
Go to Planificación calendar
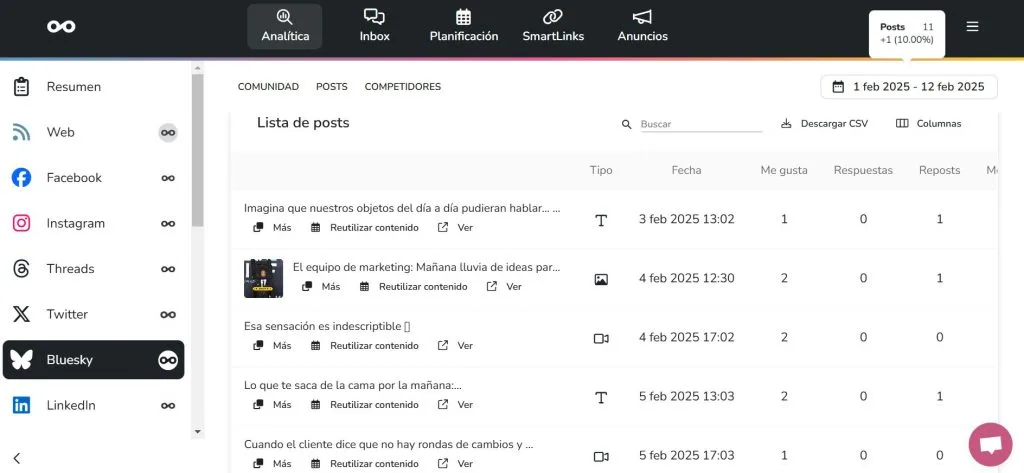point(463,26)
